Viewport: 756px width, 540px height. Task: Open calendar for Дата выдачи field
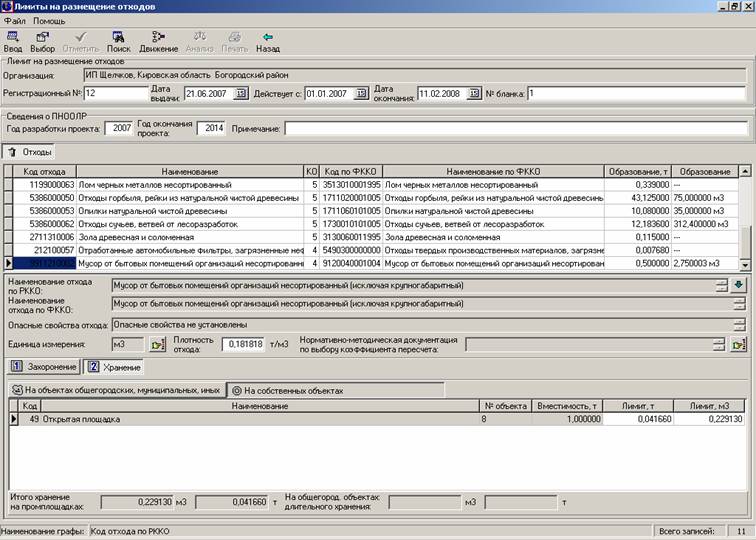coord(240,94)
